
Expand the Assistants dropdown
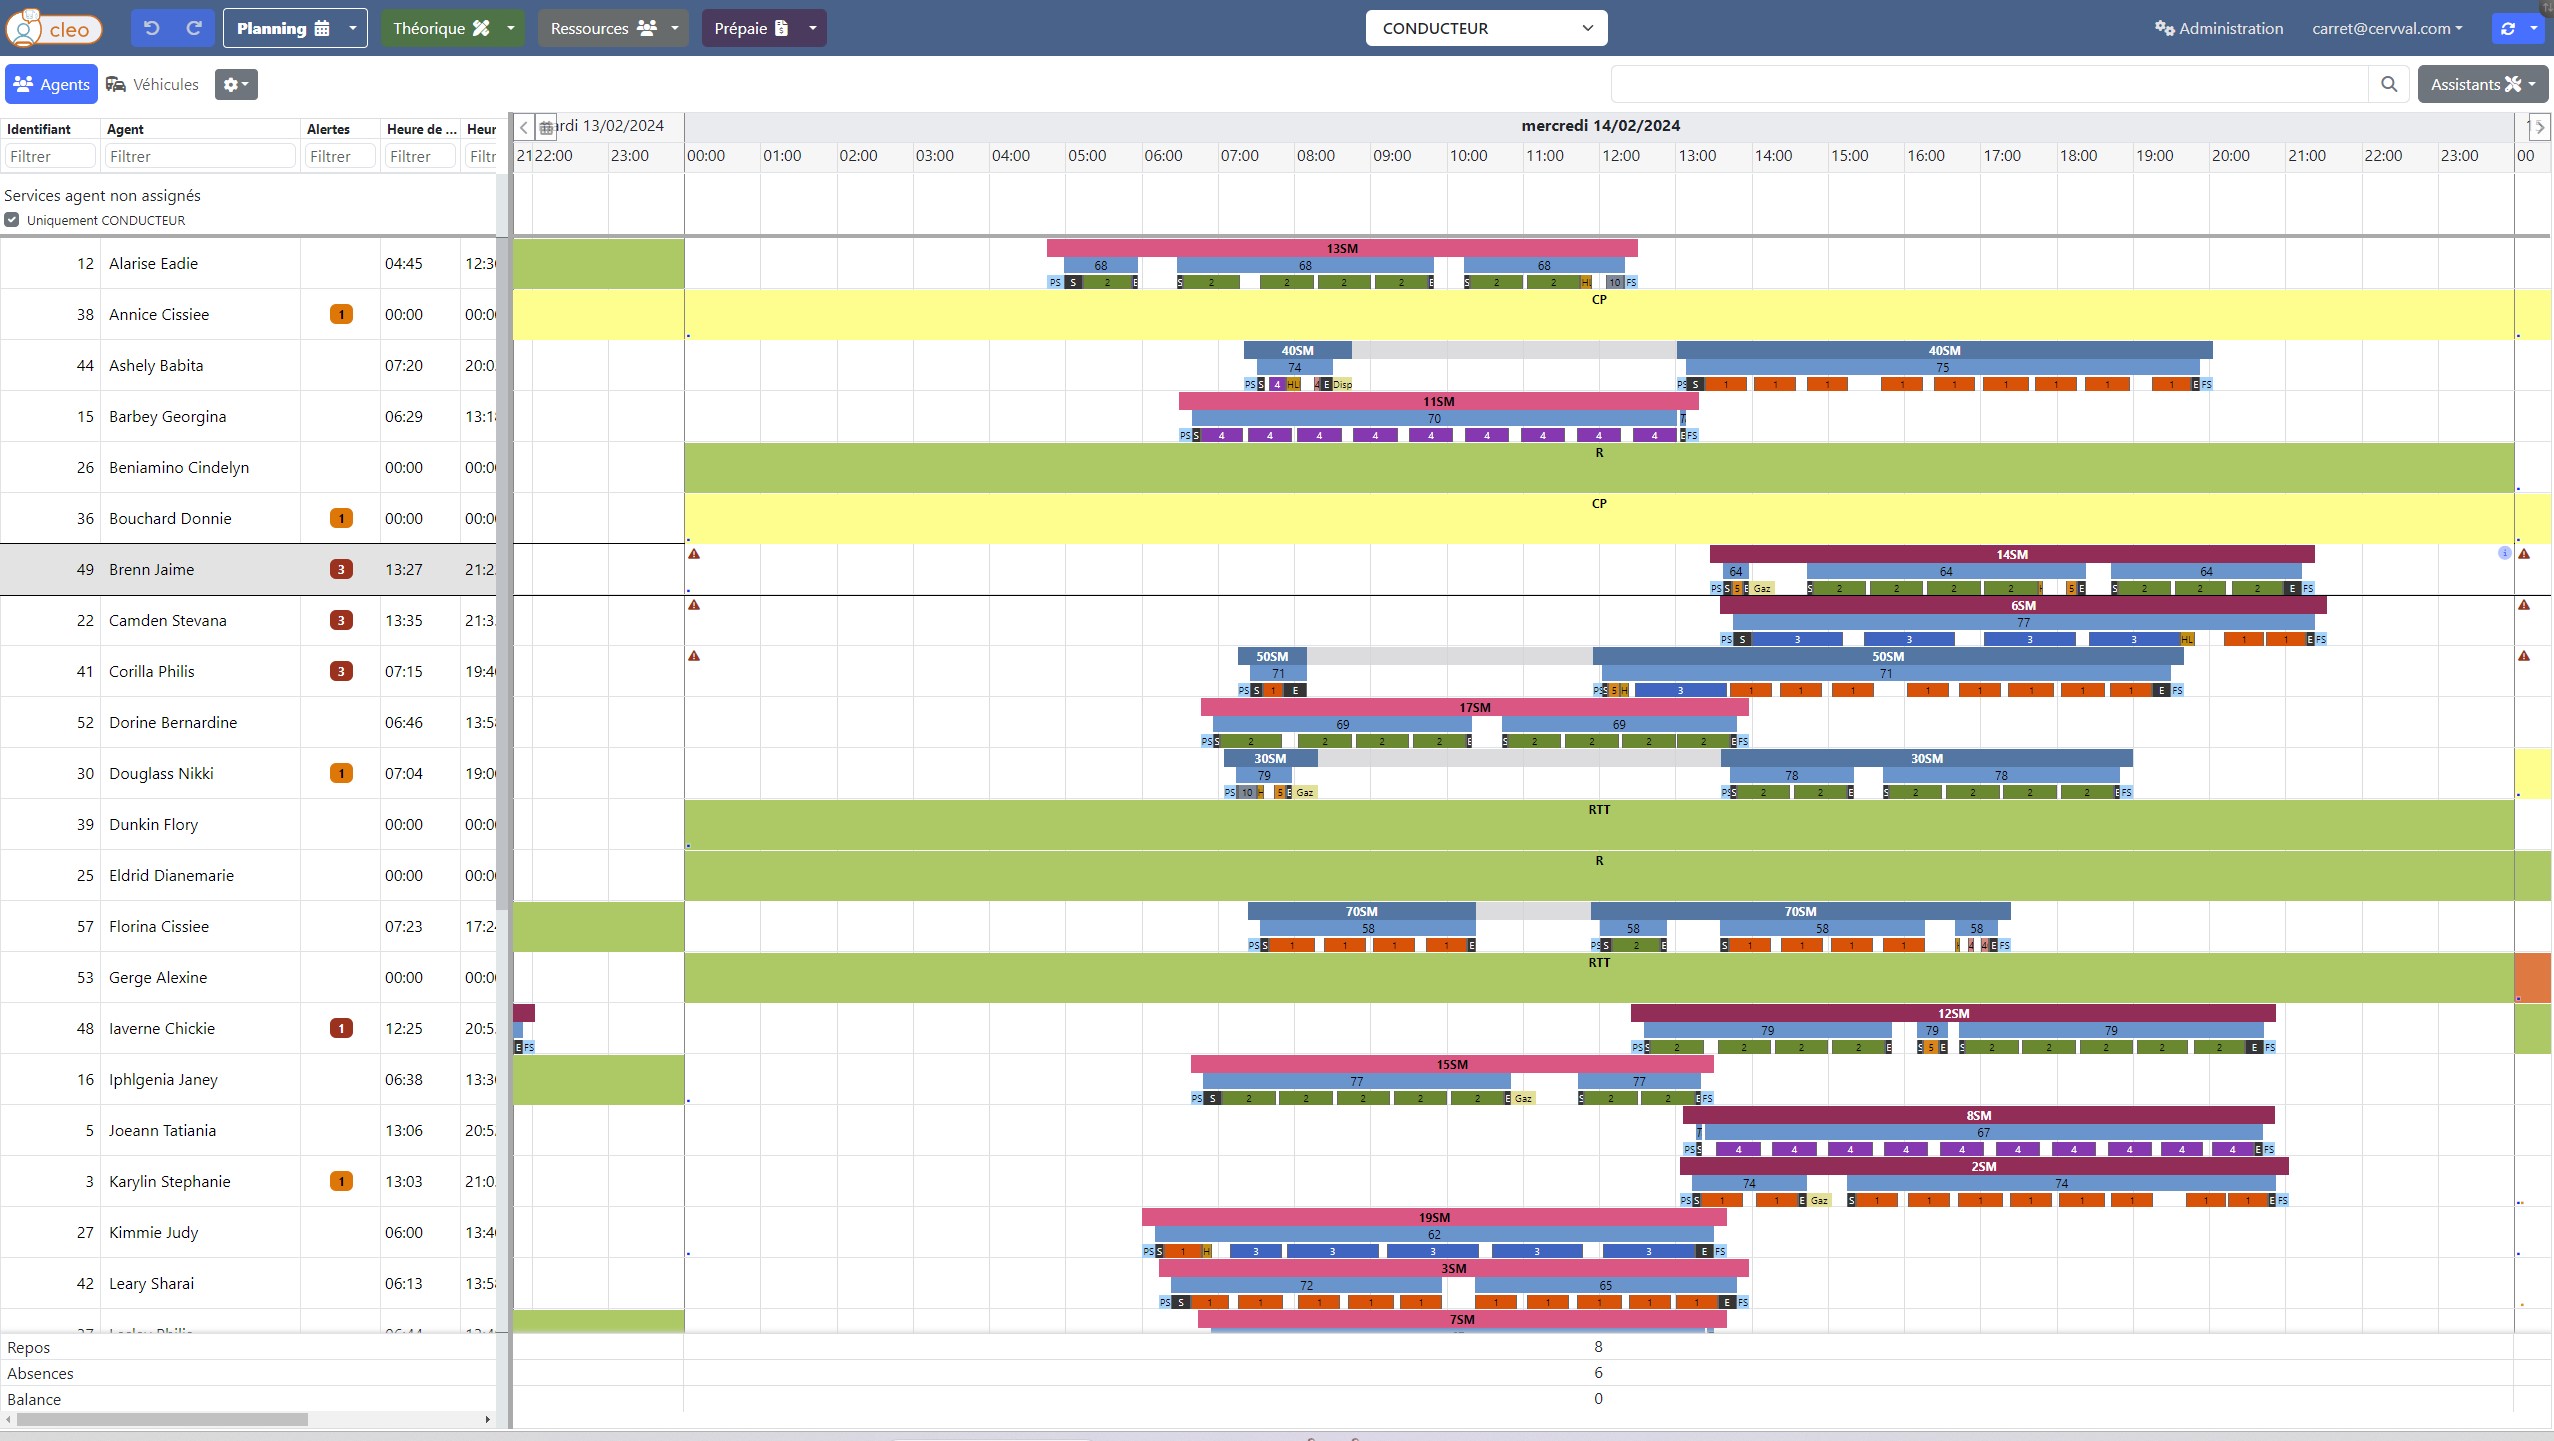(x=2482, y=85)
